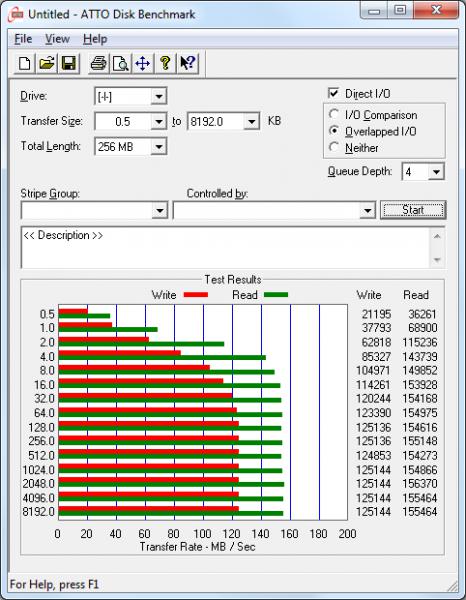
Task: Expand the Total Length dropdown
Action: (158, 147)
